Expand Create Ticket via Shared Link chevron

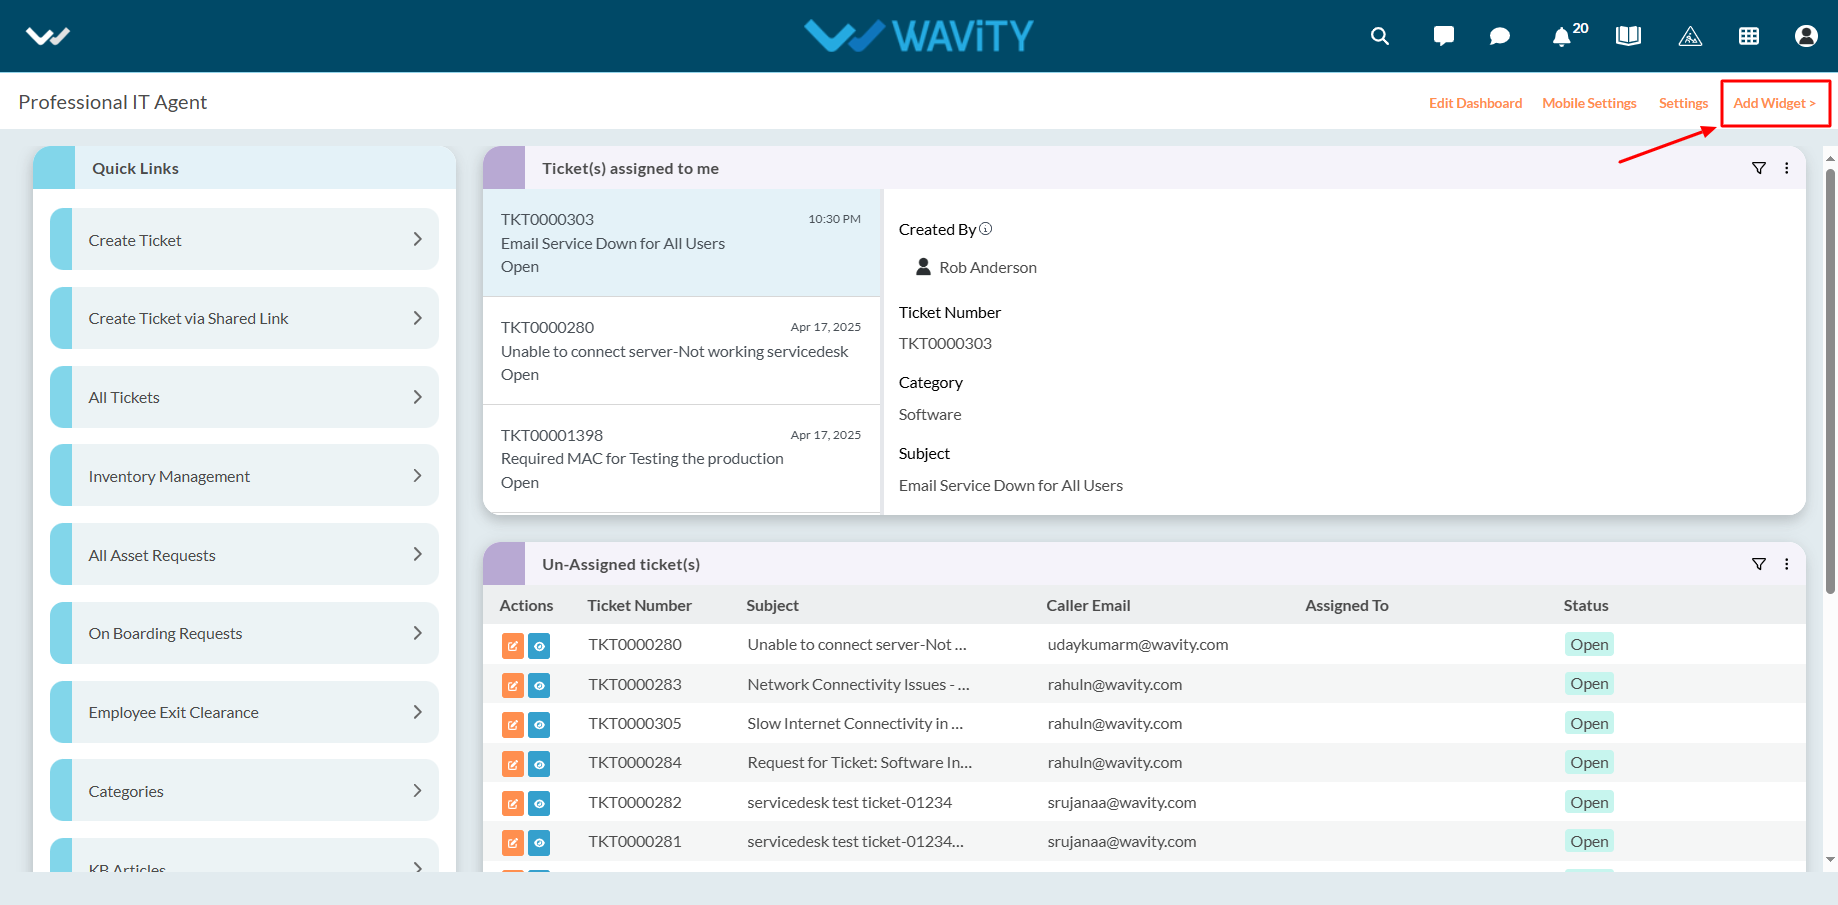418,318
